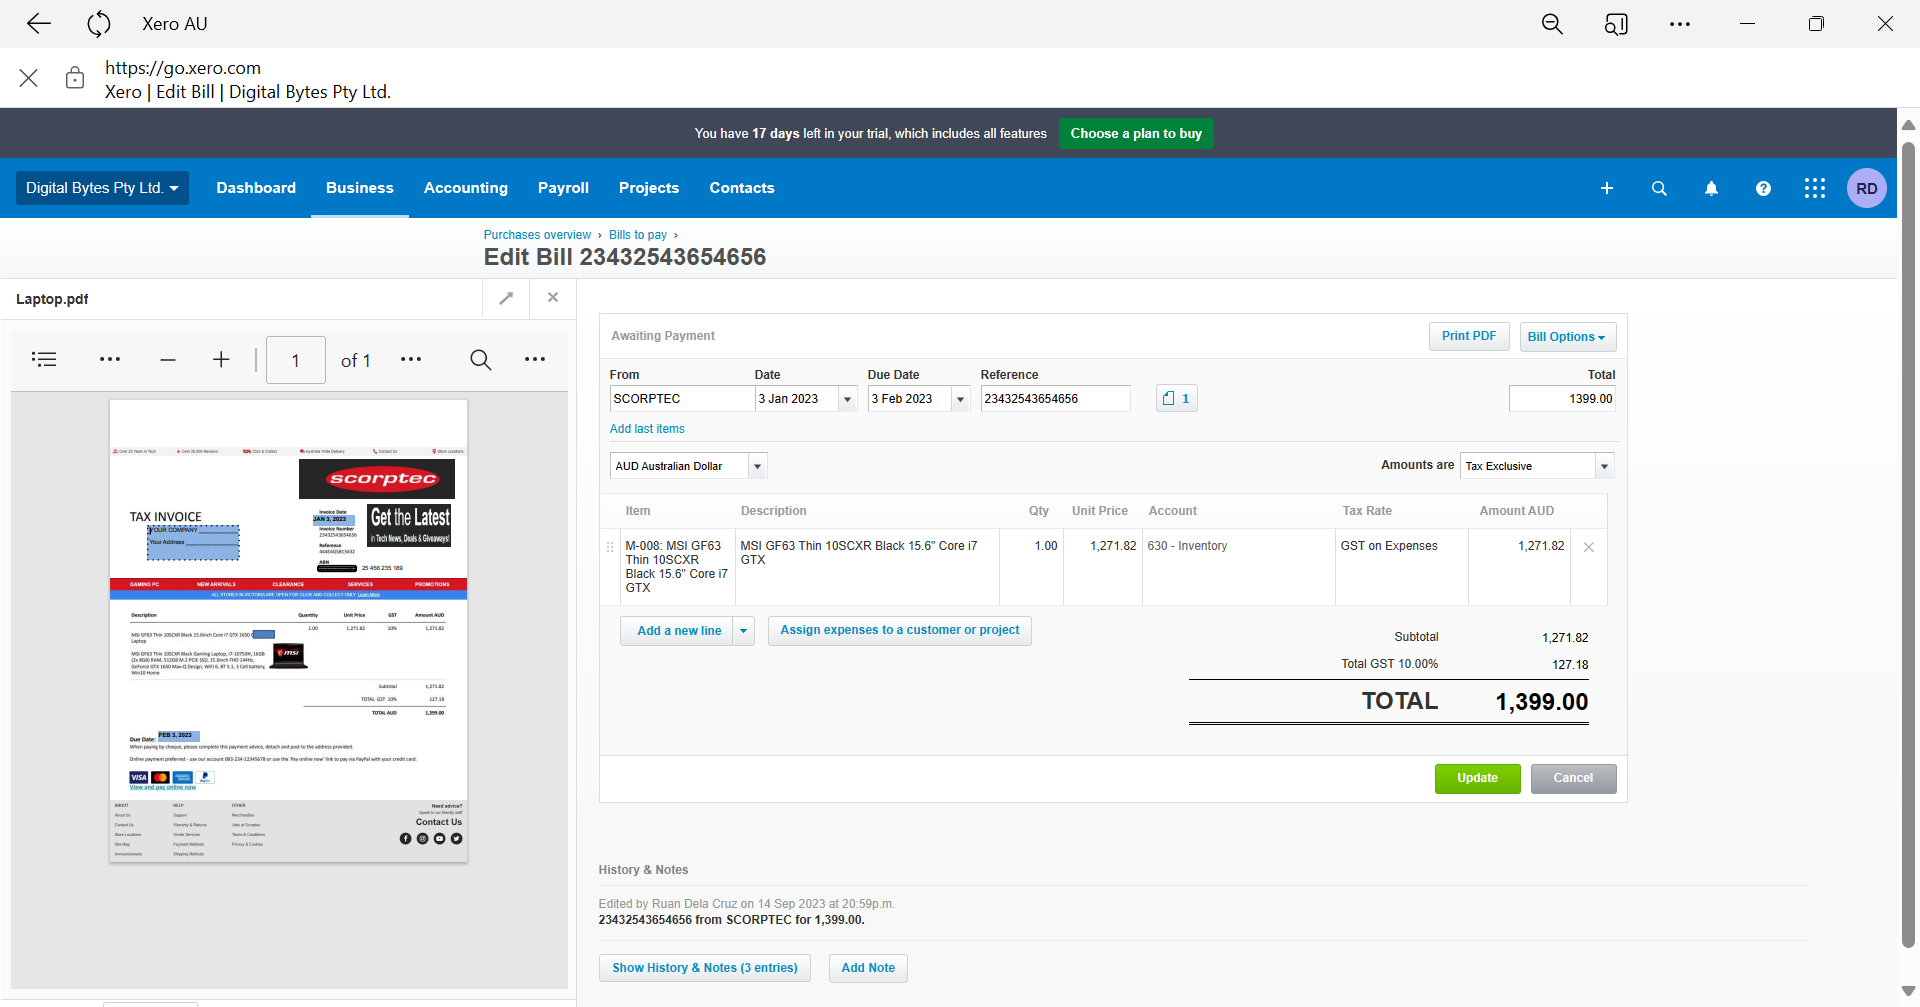Follow the Bills to pay breadcrumb link

click(638, 235)
